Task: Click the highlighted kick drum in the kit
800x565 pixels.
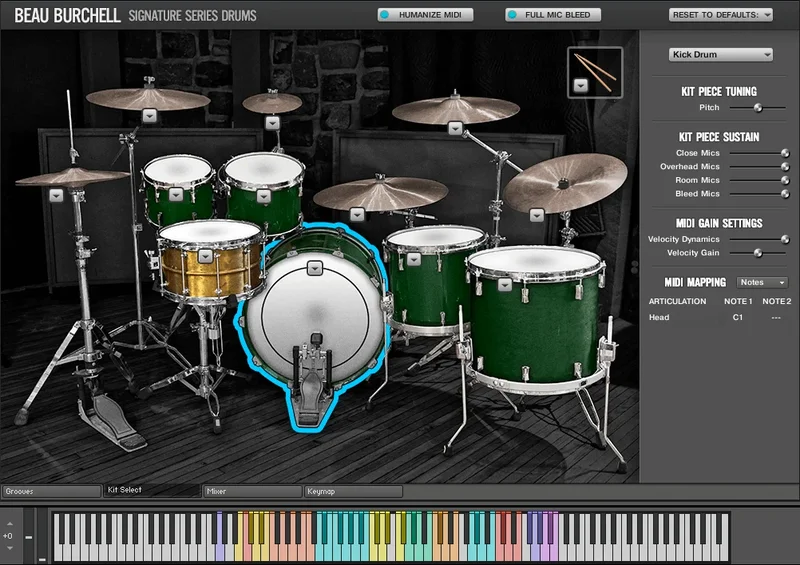Action: pyautogui.click(x=314, y=327)
